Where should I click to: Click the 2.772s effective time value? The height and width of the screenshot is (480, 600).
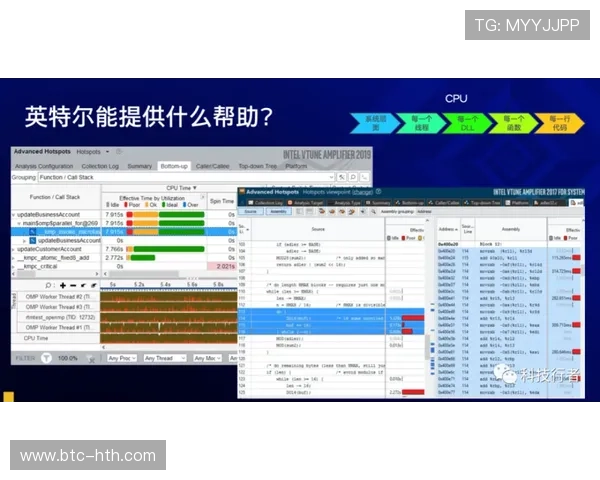pyautogui.click(x=114, y=258)
